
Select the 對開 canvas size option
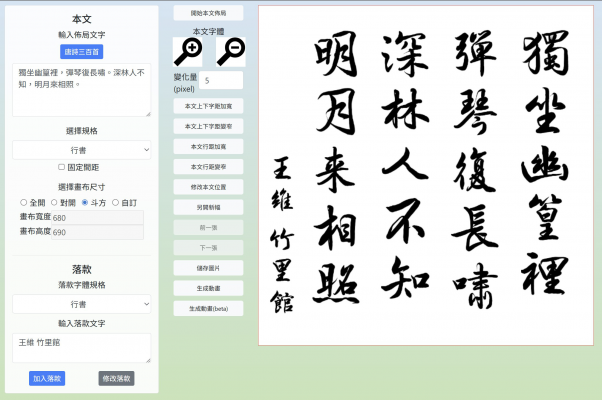pos(55,201)
